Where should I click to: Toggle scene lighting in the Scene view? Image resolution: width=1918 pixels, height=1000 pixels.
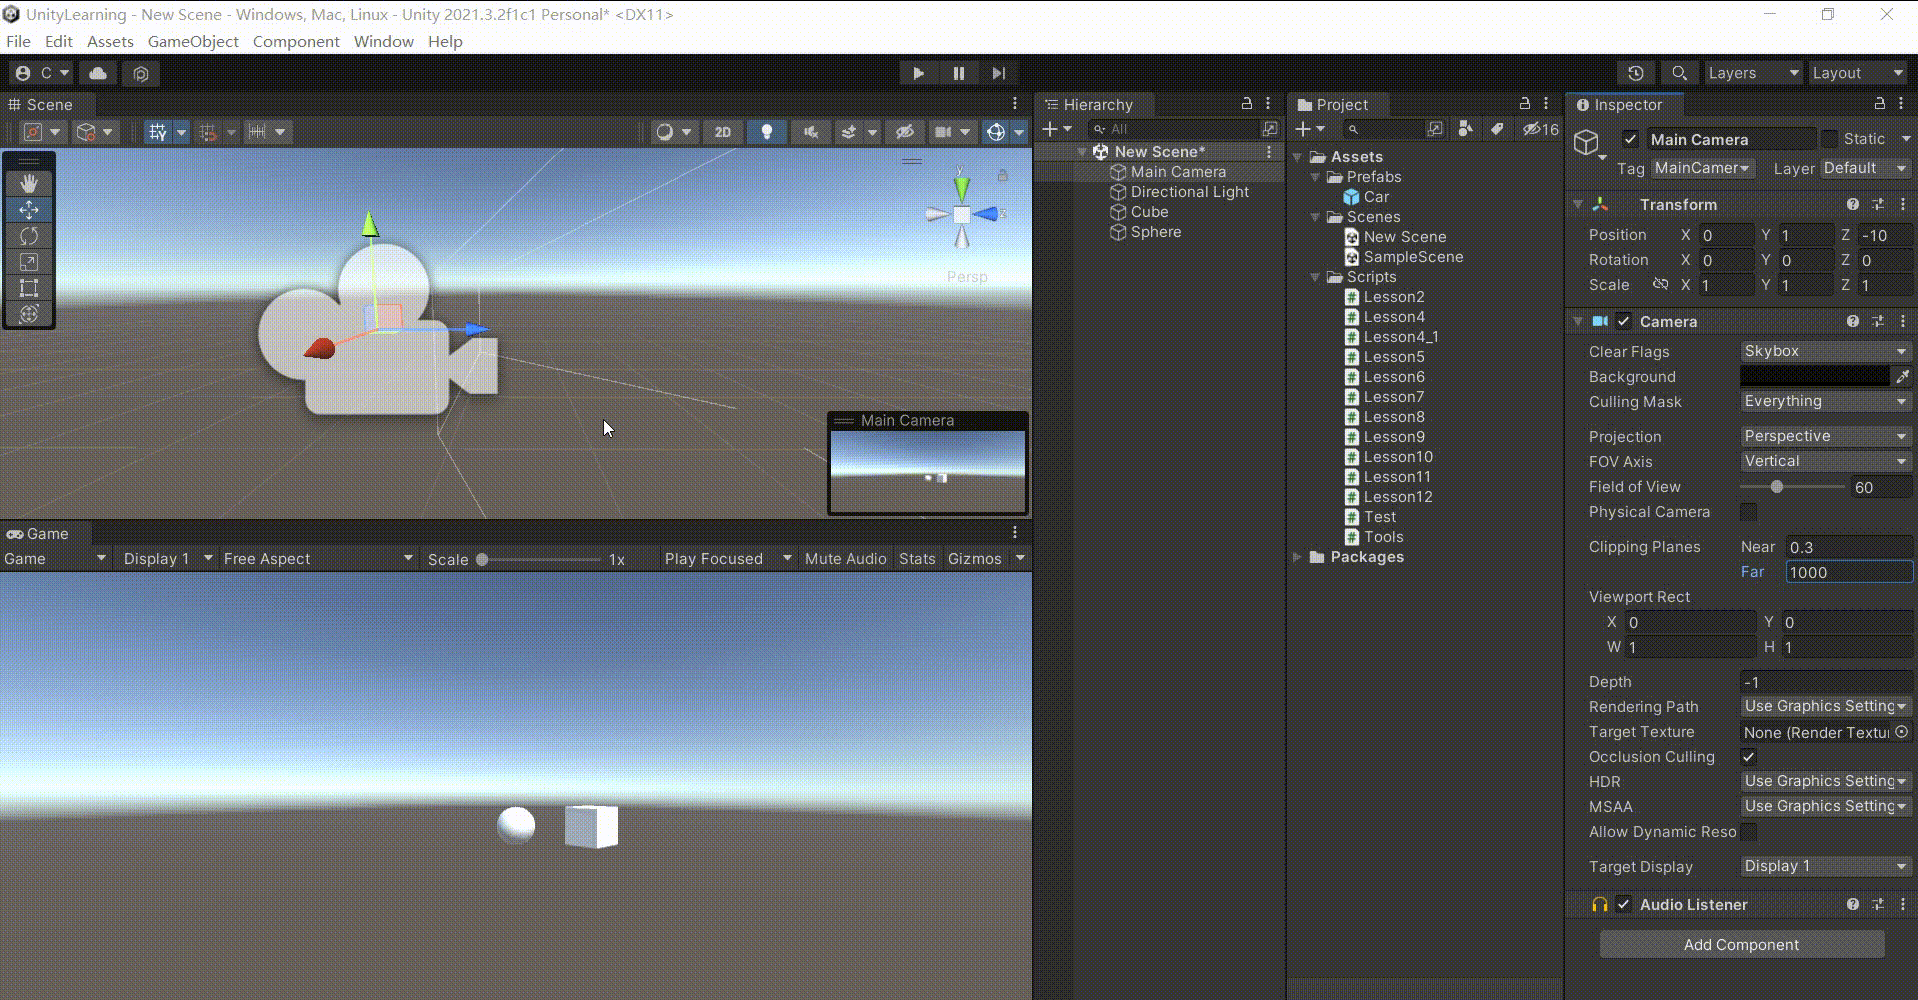pos(766,131)
